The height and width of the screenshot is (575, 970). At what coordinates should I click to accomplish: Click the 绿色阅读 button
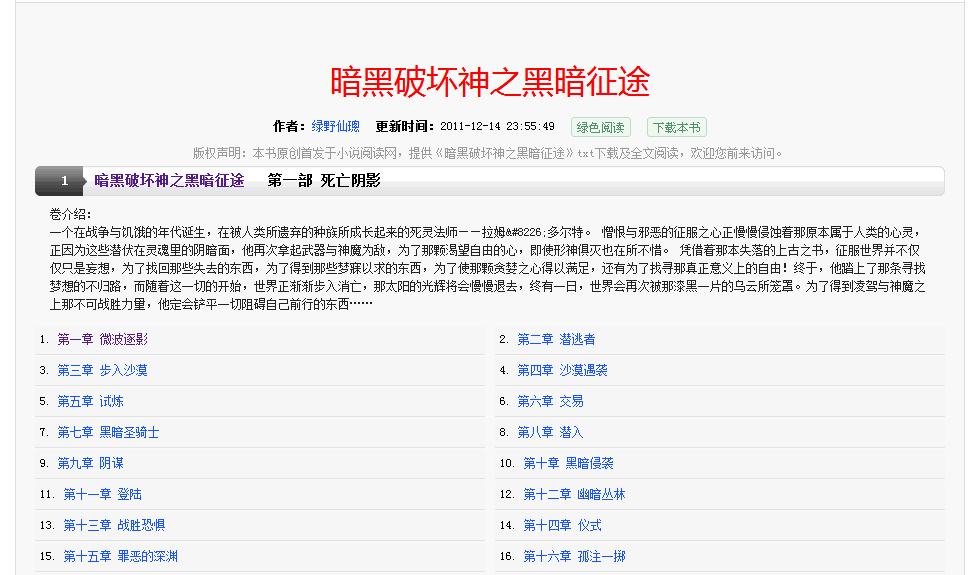(x=600, y=127)
